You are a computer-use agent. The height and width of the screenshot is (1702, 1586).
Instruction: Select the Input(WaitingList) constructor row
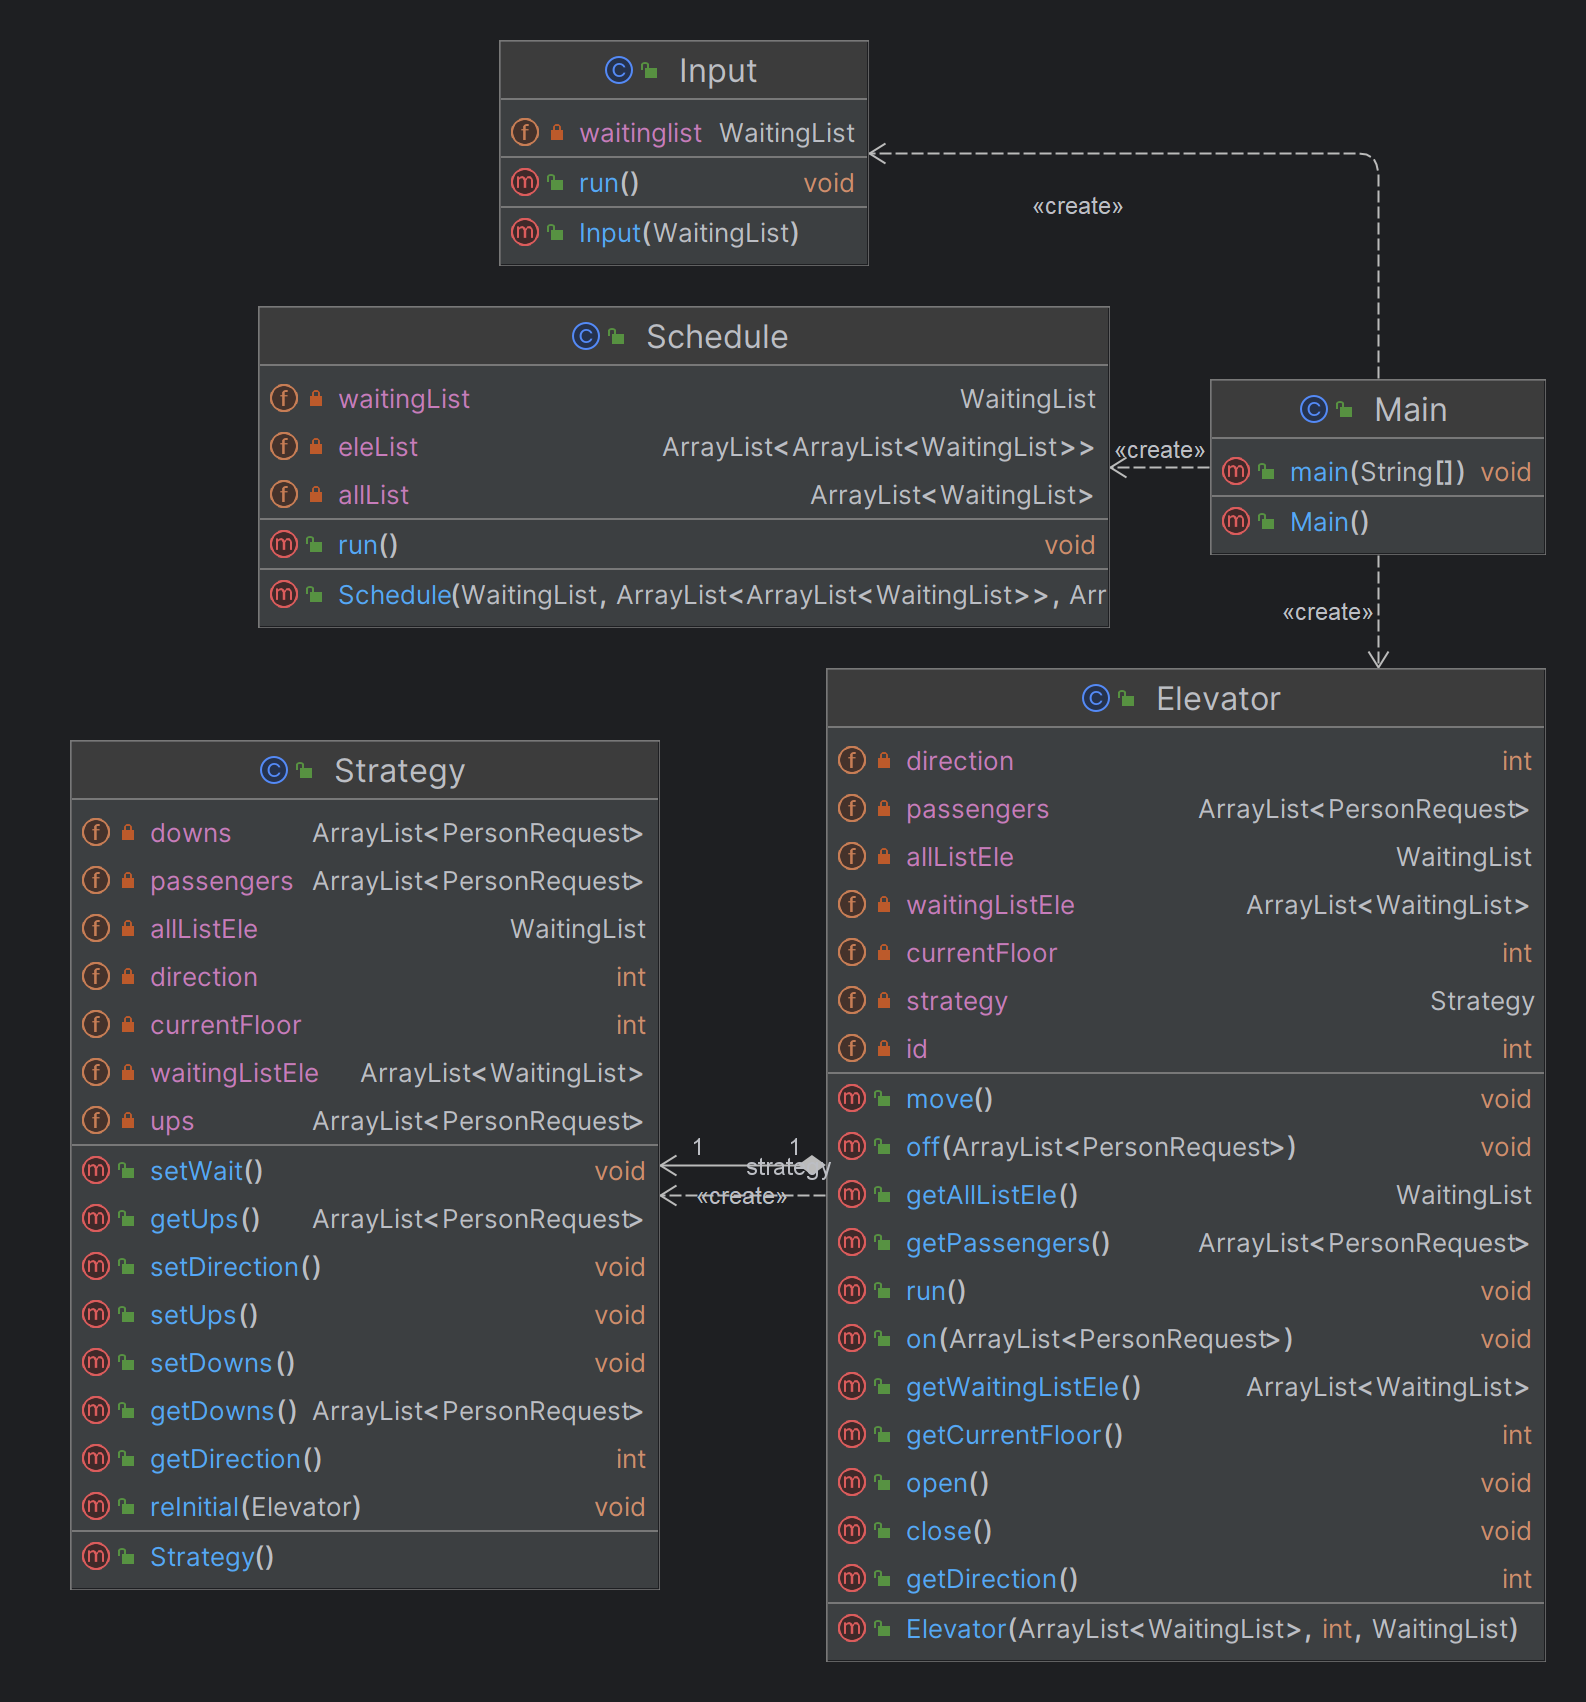coord(684,233)
